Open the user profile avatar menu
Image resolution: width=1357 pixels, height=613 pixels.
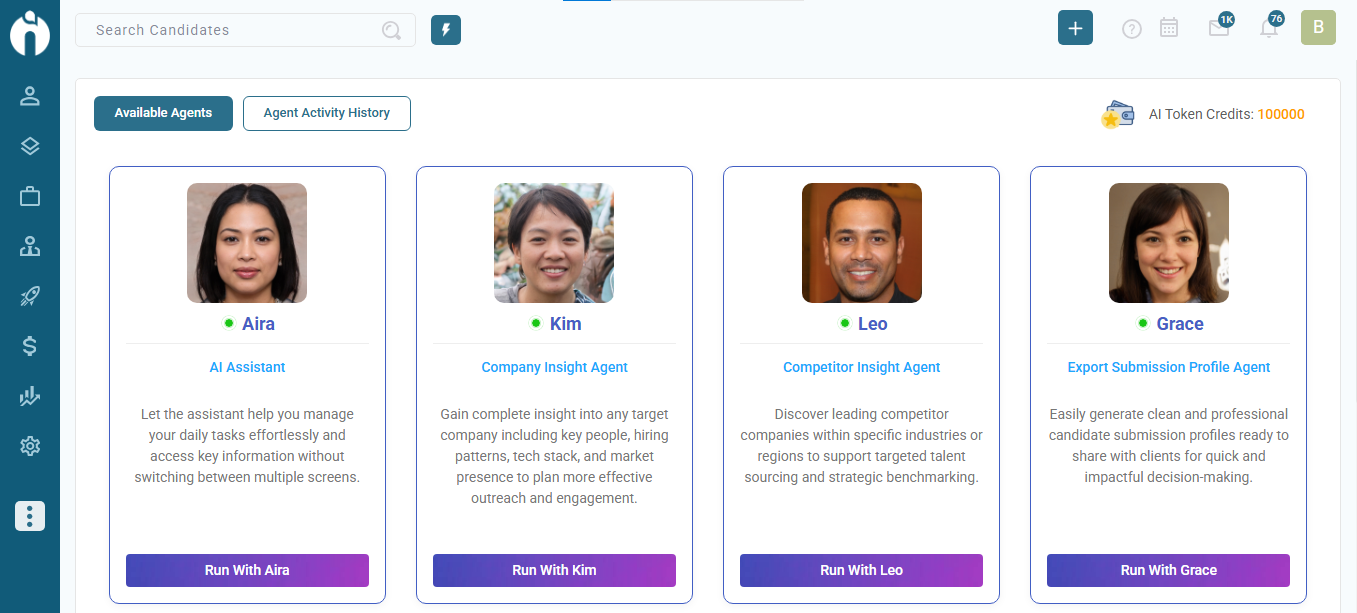pyautogui.click(x=1318, y=28)
